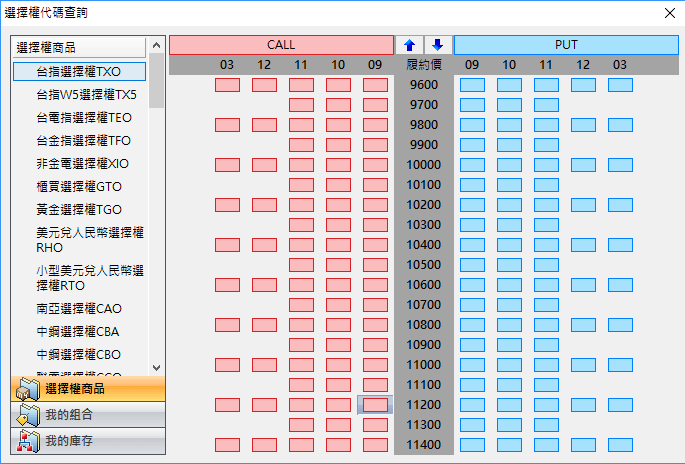Click the 我的庫存 panel icon
Image resolution: width=685 pixels, height=464 pixels.
pos(27,441)
